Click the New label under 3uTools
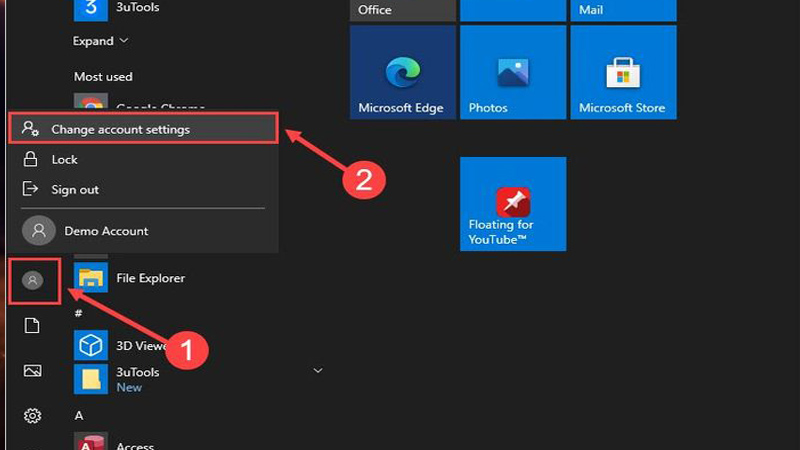Image resolution: width=800 pixels, height=450 pixels. [129, 388]
